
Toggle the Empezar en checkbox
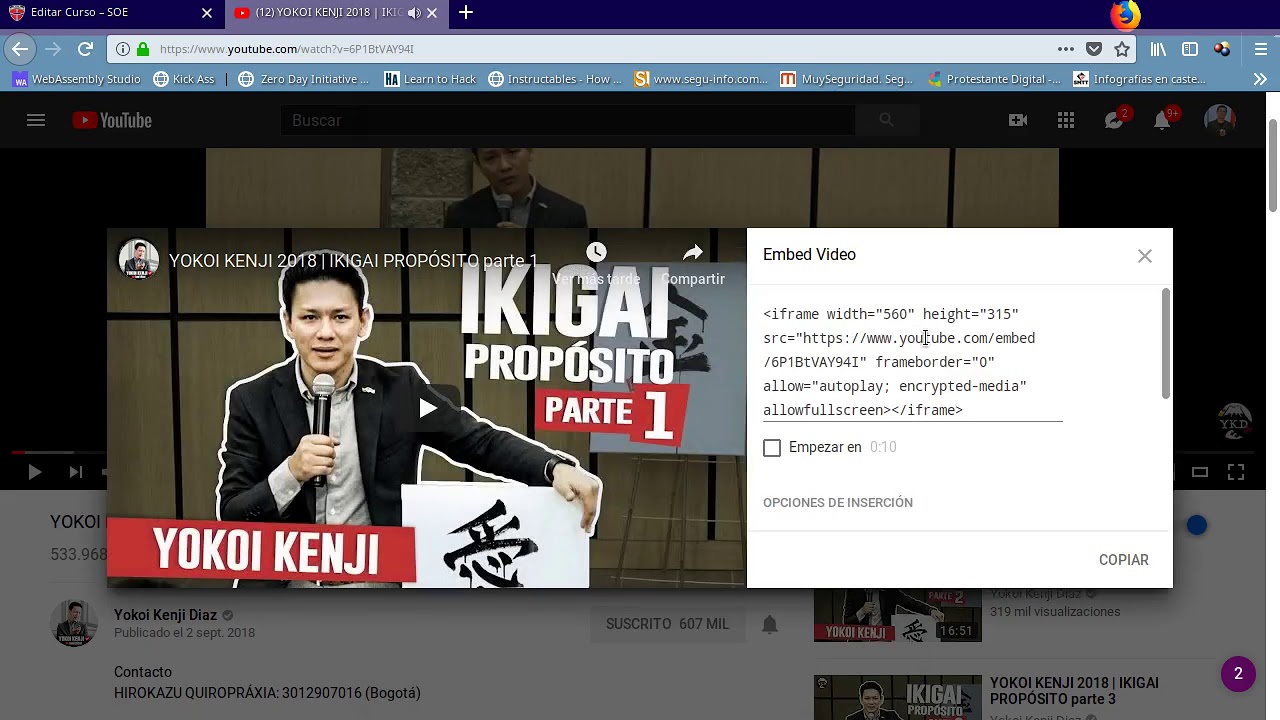pyautogui.click(x=772, y=448)
